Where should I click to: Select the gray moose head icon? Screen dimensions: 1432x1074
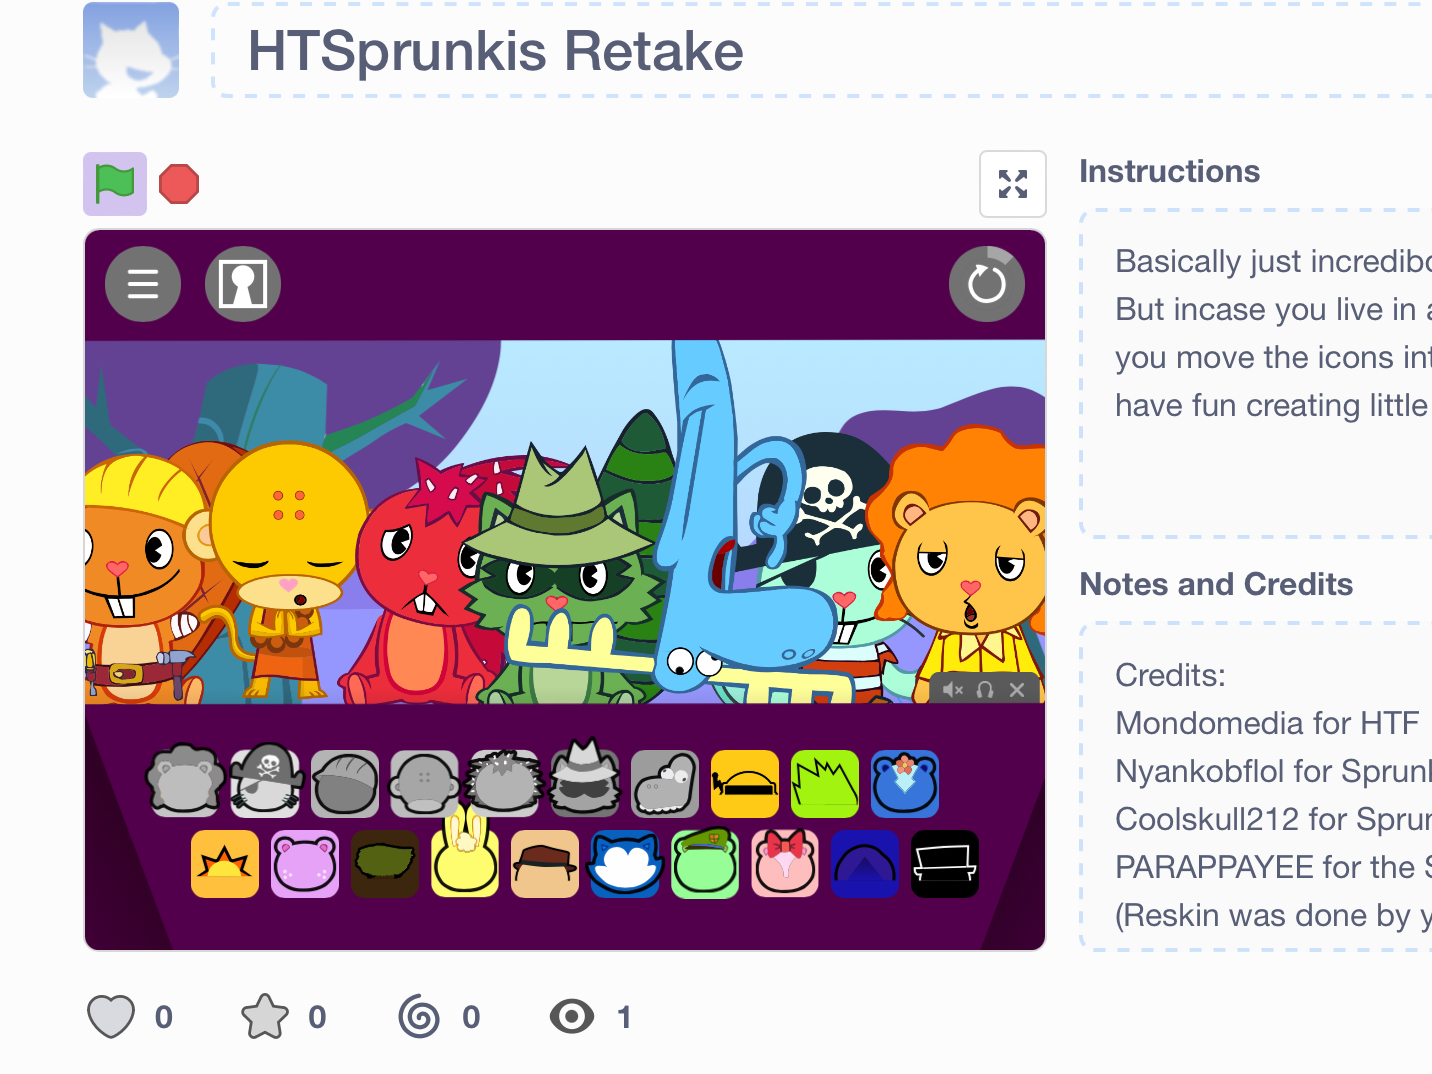(665, 784)
